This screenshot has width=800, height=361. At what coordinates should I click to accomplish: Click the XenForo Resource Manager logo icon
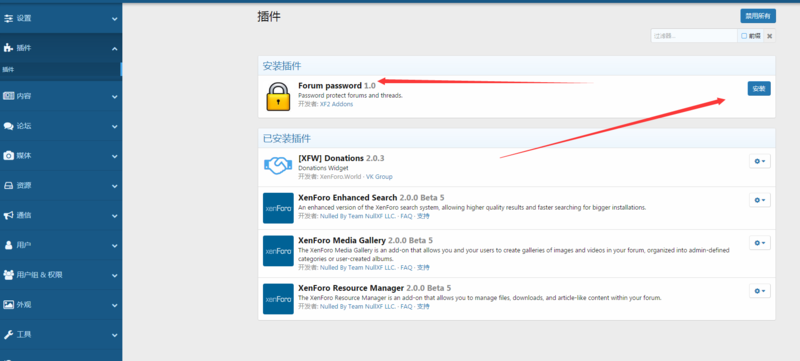pyautogui.click(x=278, y=299)
